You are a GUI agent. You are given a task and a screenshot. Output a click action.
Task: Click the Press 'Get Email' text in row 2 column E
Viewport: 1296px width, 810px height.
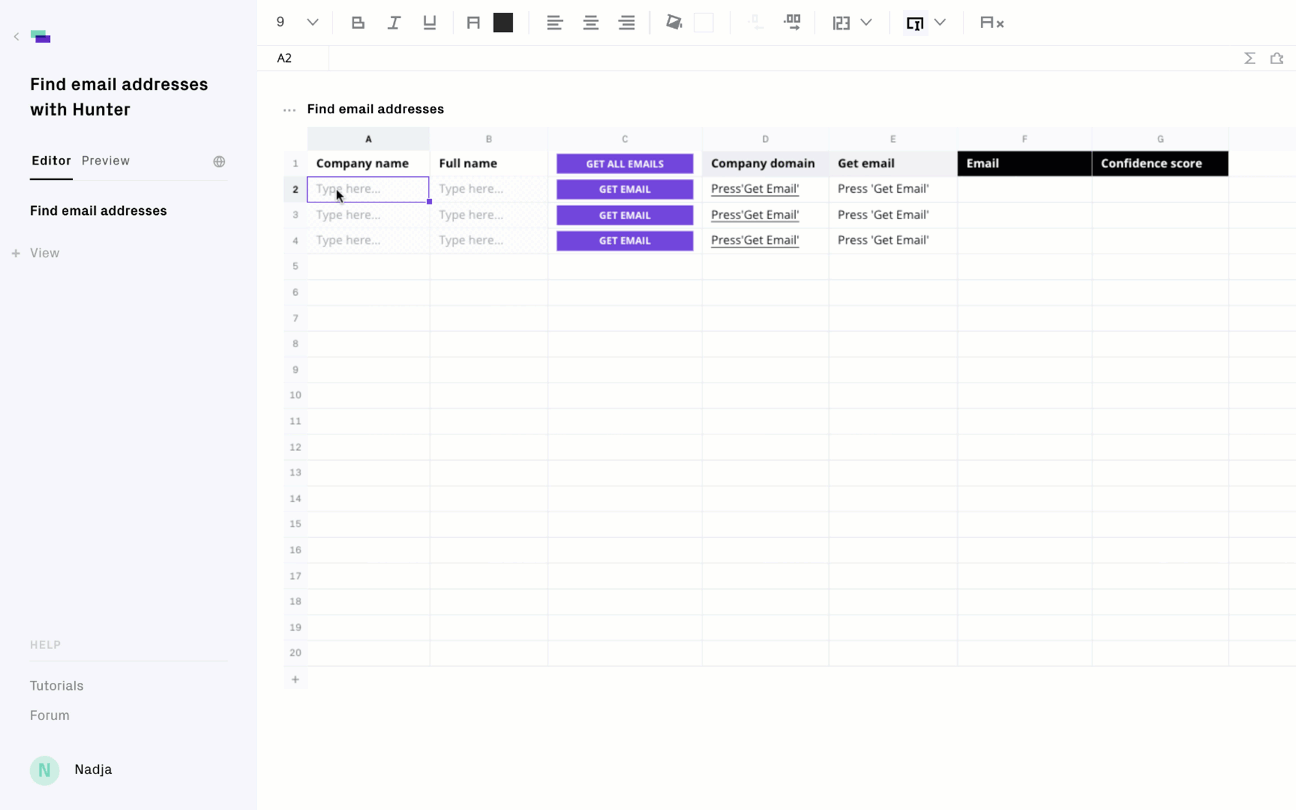coord(883,189)
